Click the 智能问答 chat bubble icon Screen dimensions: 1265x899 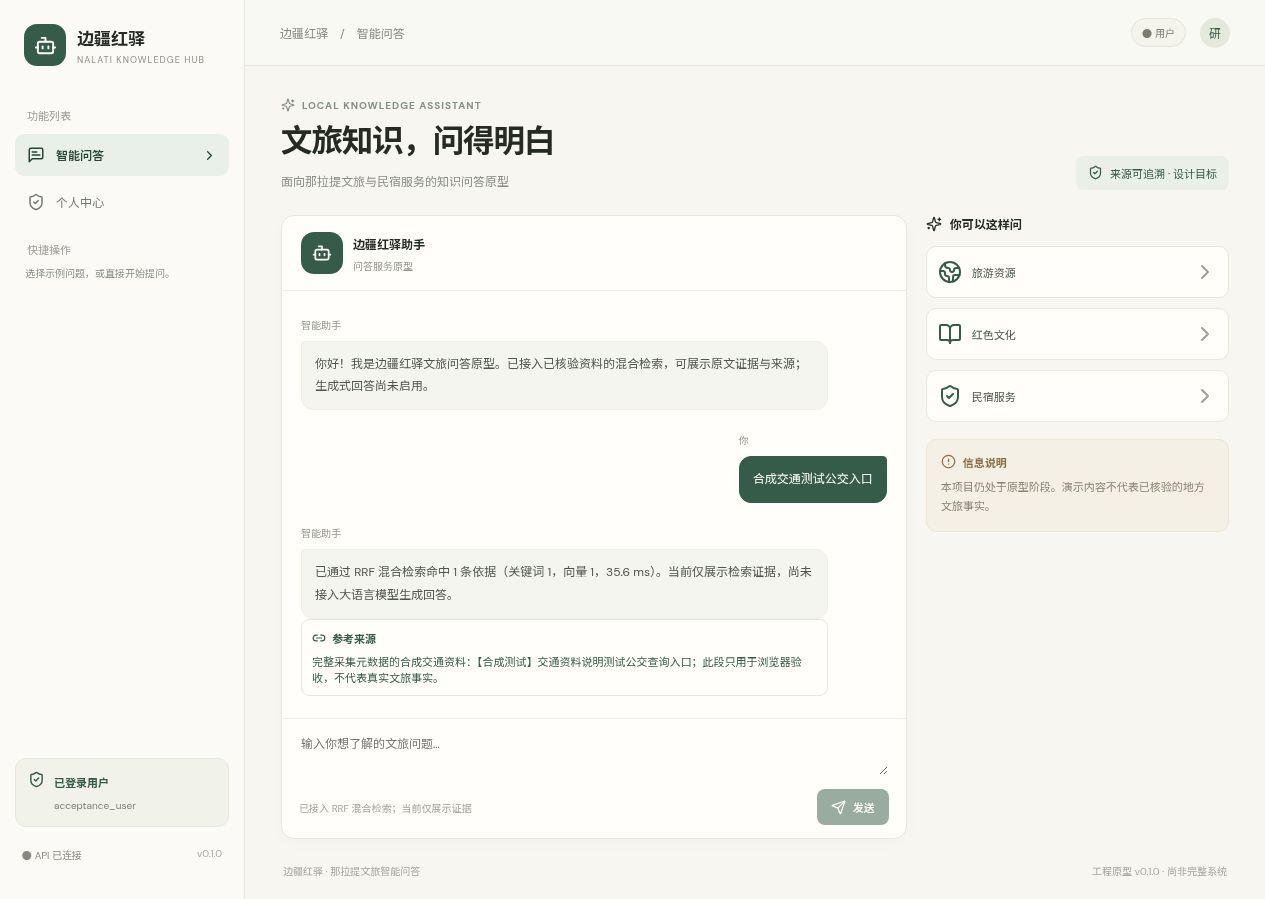pos(36,155)
